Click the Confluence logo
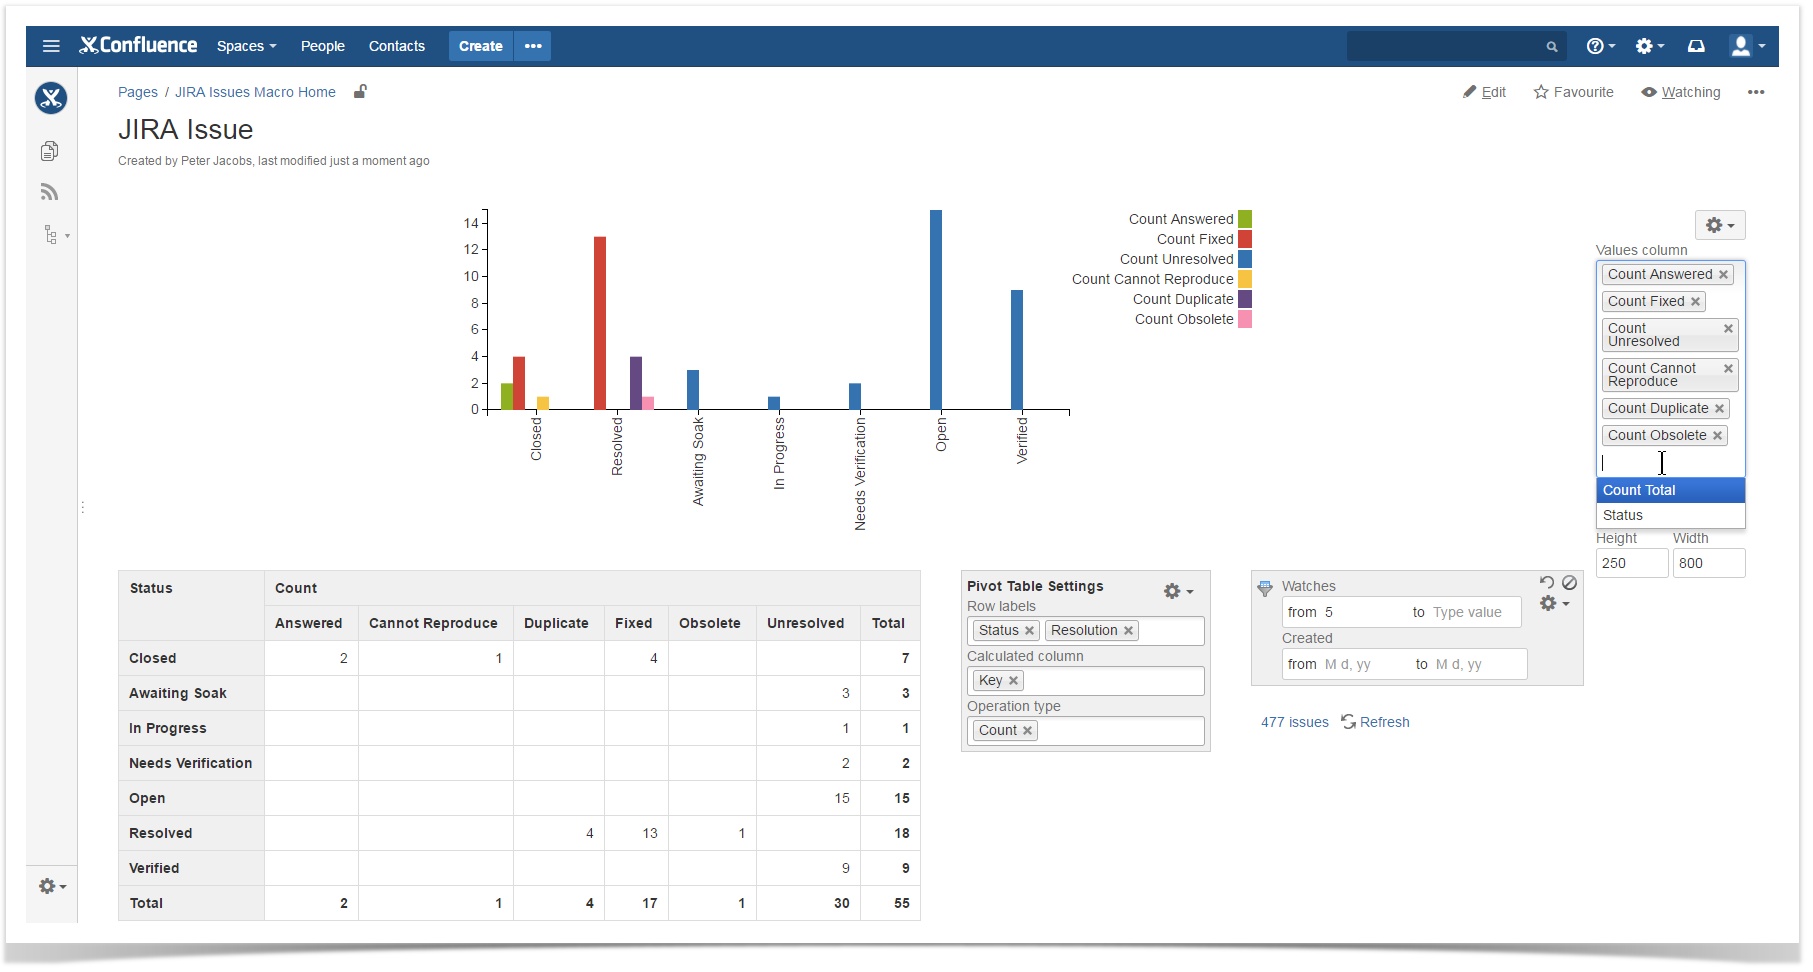Screen dimensions: 1813x972 click(138, 46)
